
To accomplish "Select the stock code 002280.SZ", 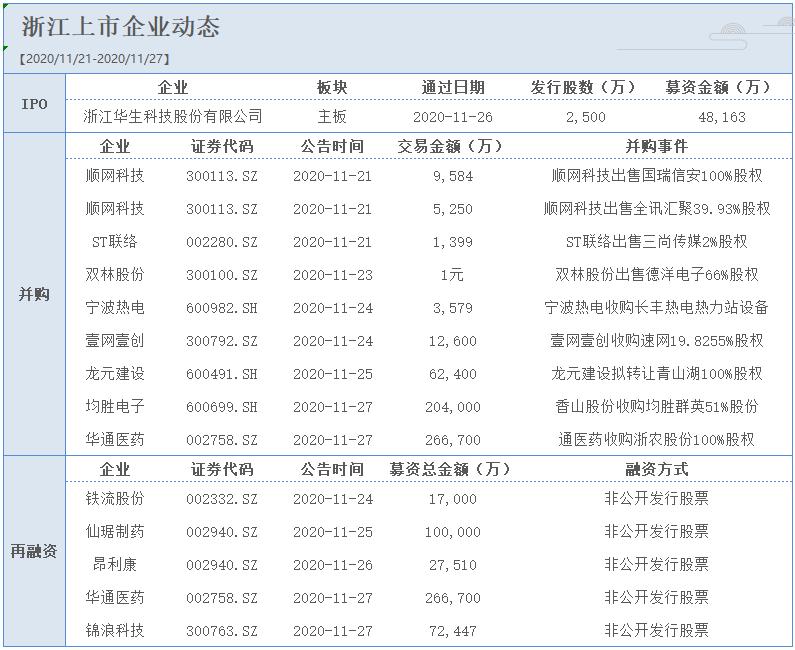I will pos(222,242).
